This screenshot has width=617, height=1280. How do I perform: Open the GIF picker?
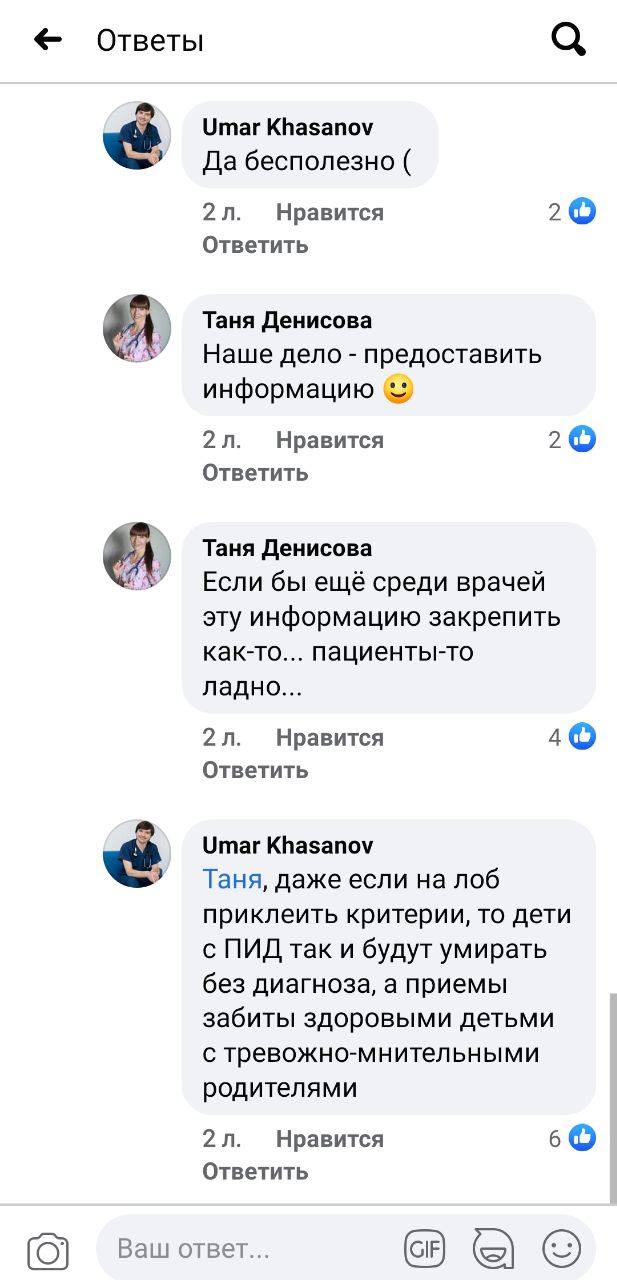click(424, 1248)
